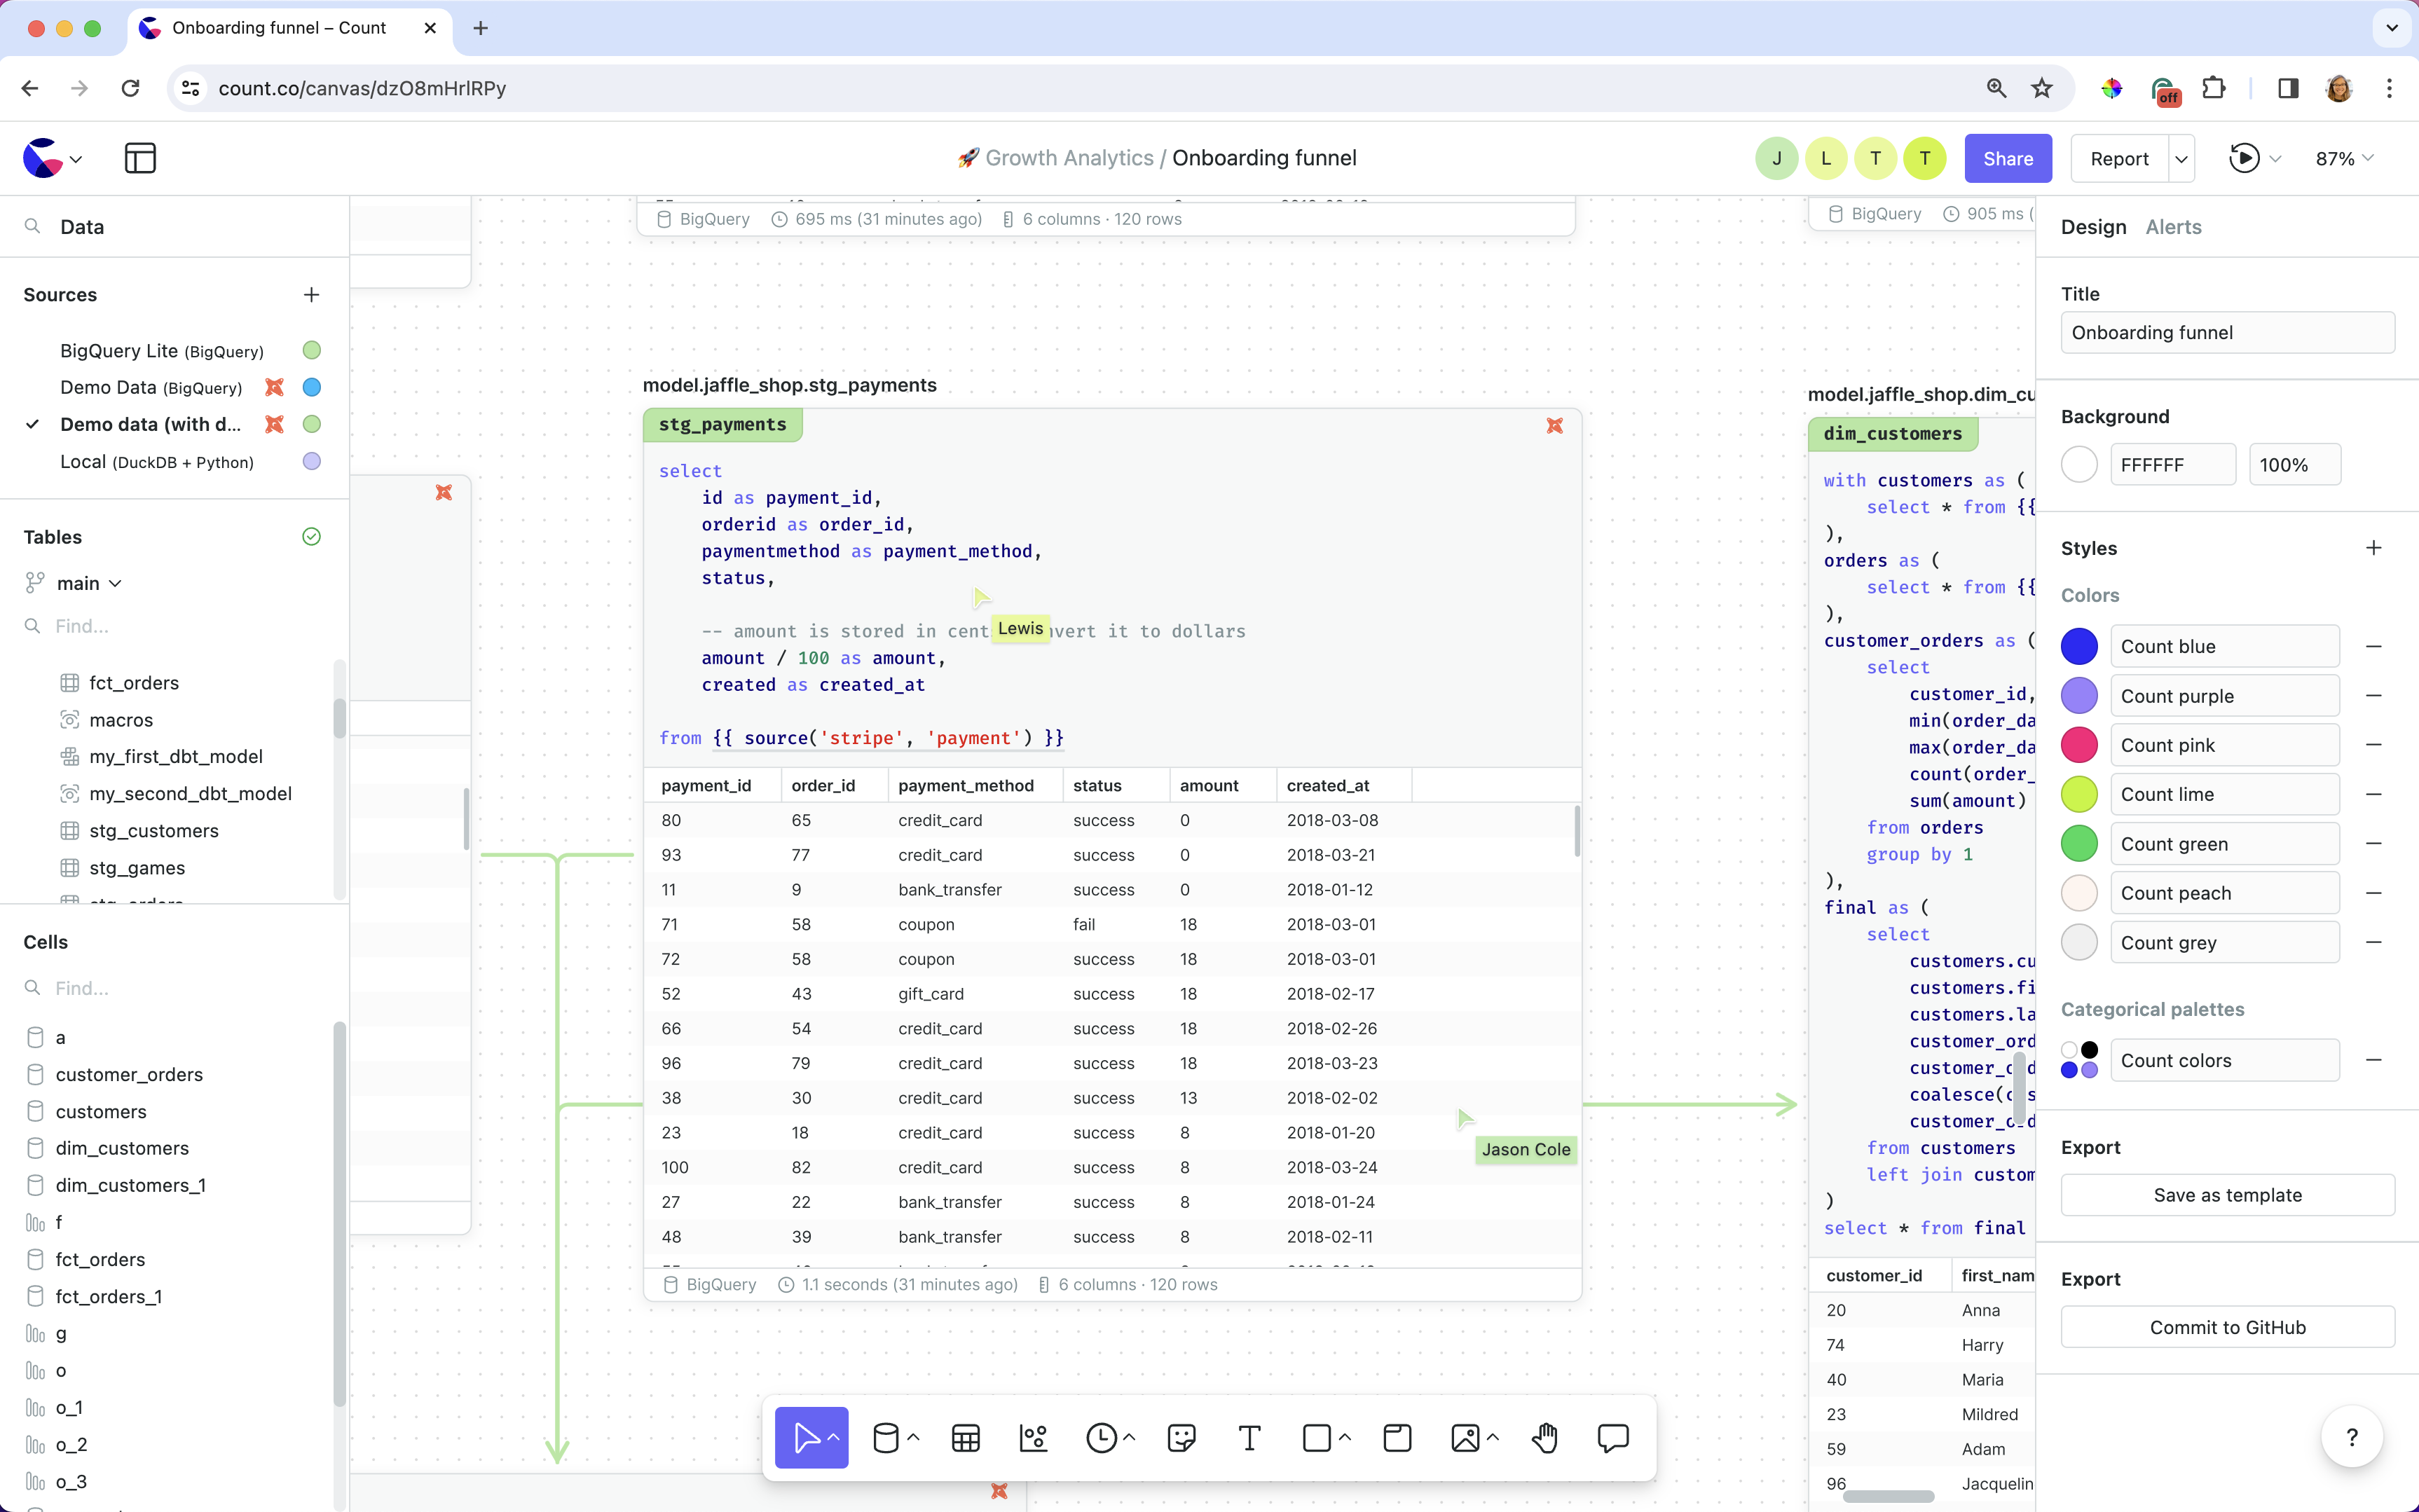Click the dbt icon on stg_payments cell

pyautogui.click(x=1554, y=426)
